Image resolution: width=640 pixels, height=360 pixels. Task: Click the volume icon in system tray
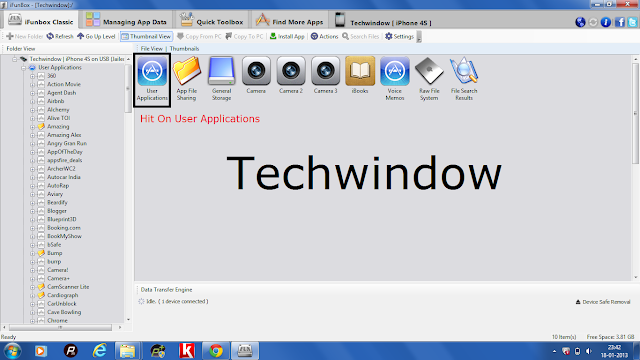589,351
